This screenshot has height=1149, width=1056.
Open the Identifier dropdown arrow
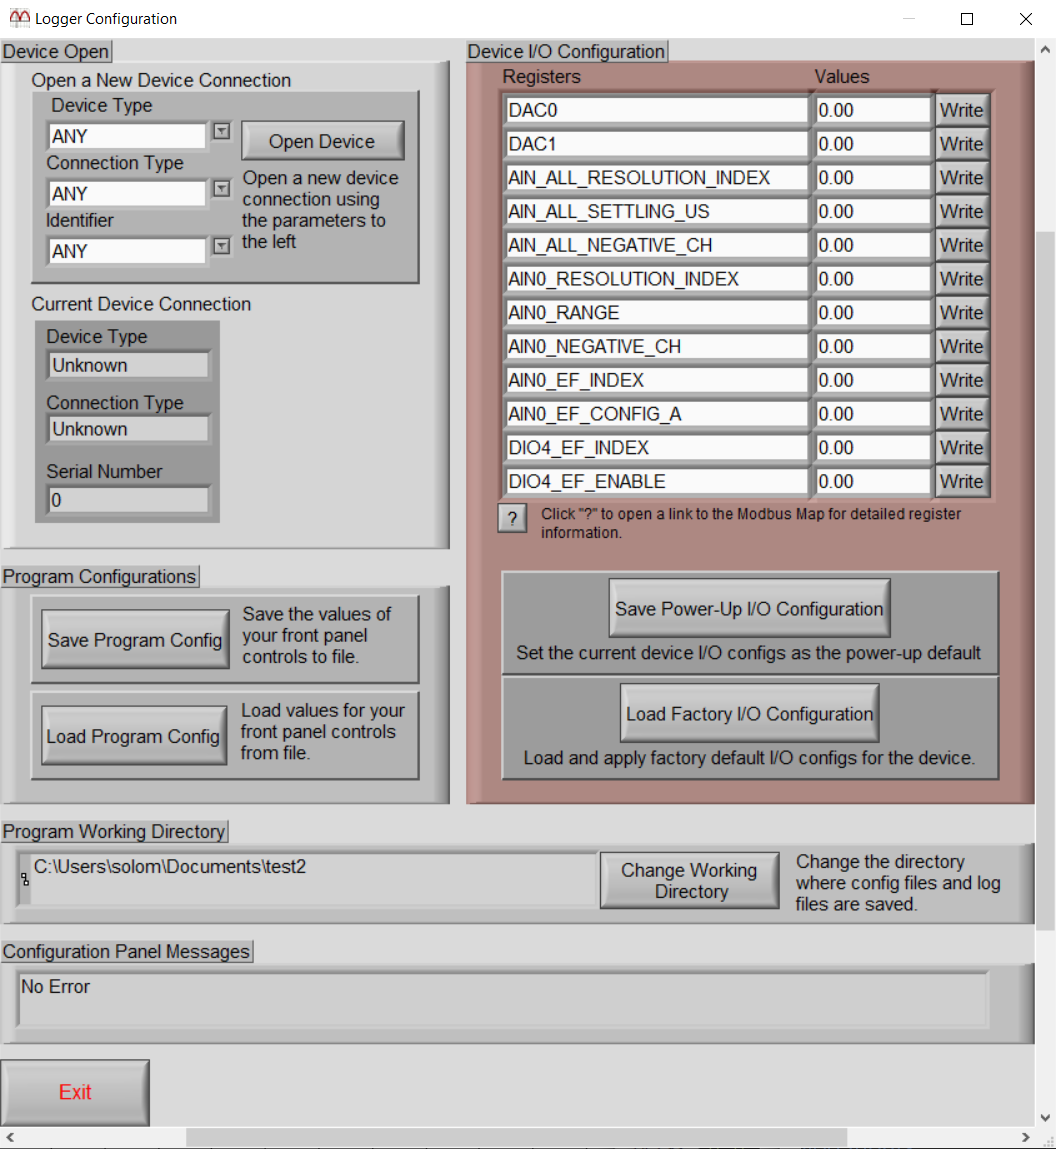pos(221,245)
